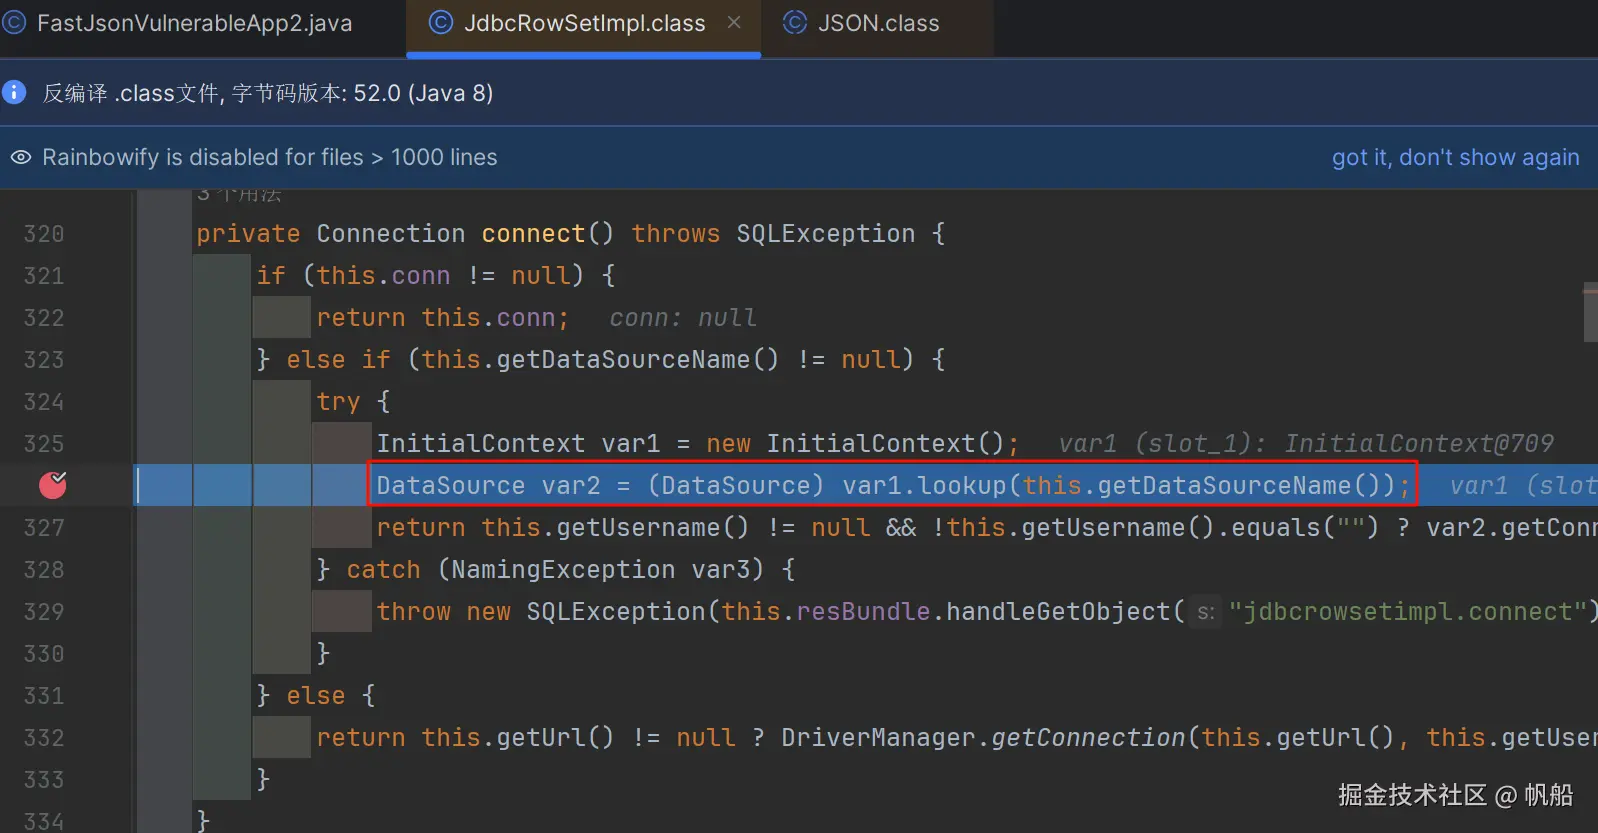The height and width of the screenshot is (833, 1598).
Task: Click 'DataSource var2' declaration on highlighted line
Action: 488,486
